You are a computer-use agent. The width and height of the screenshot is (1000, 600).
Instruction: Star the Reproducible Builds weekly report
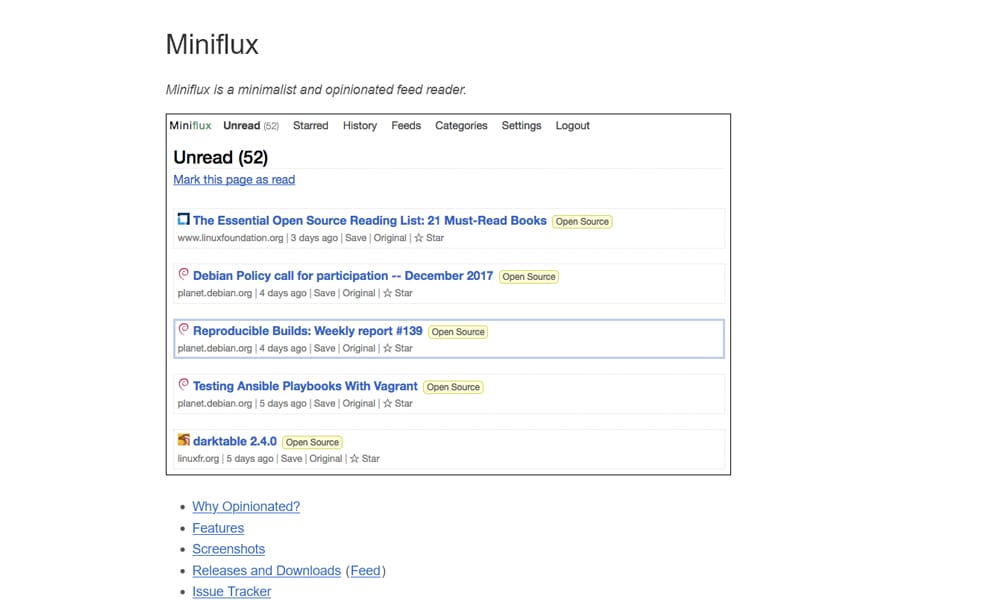click(397, 348)
